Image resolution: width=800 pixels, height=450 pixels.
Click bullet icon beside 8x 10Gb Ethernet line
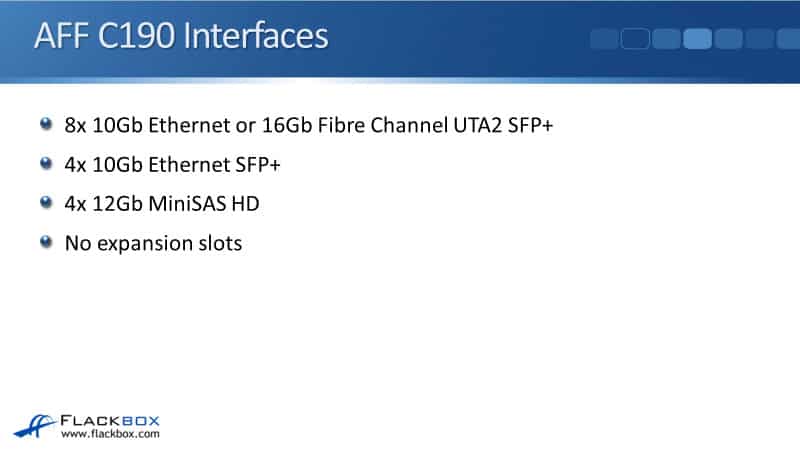(x=46, y=125)
